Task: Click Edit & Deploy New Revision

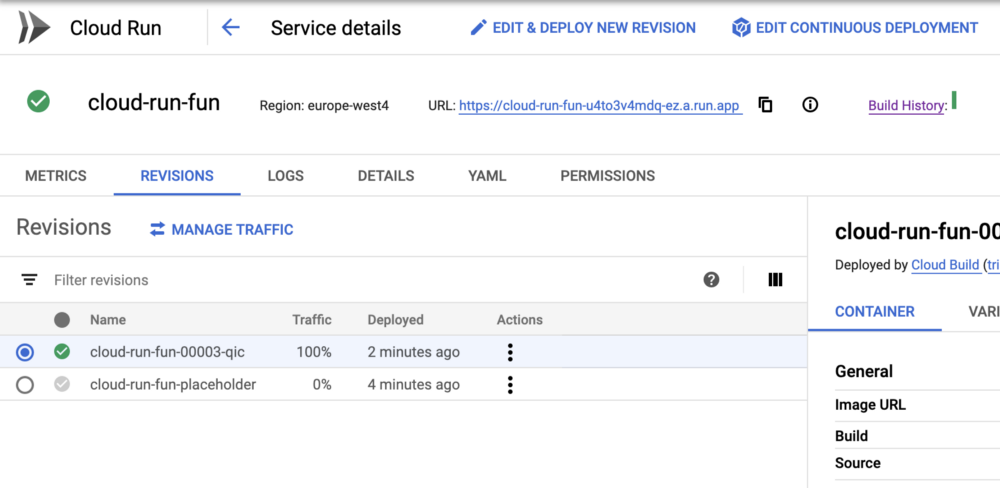Action: [583, 28]
